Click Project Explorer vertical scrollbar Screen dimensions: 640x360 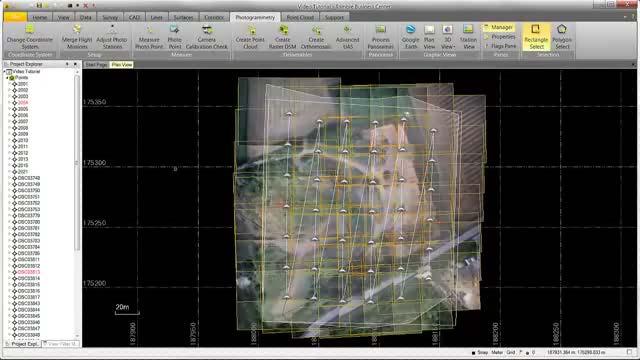click(77, 162)
